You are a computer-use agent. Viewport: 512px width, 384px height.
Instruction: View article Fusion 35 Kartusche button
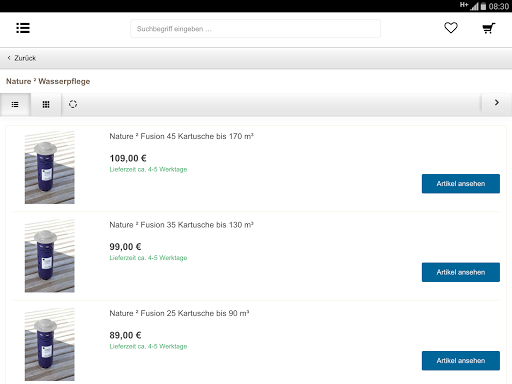point(461,272)
